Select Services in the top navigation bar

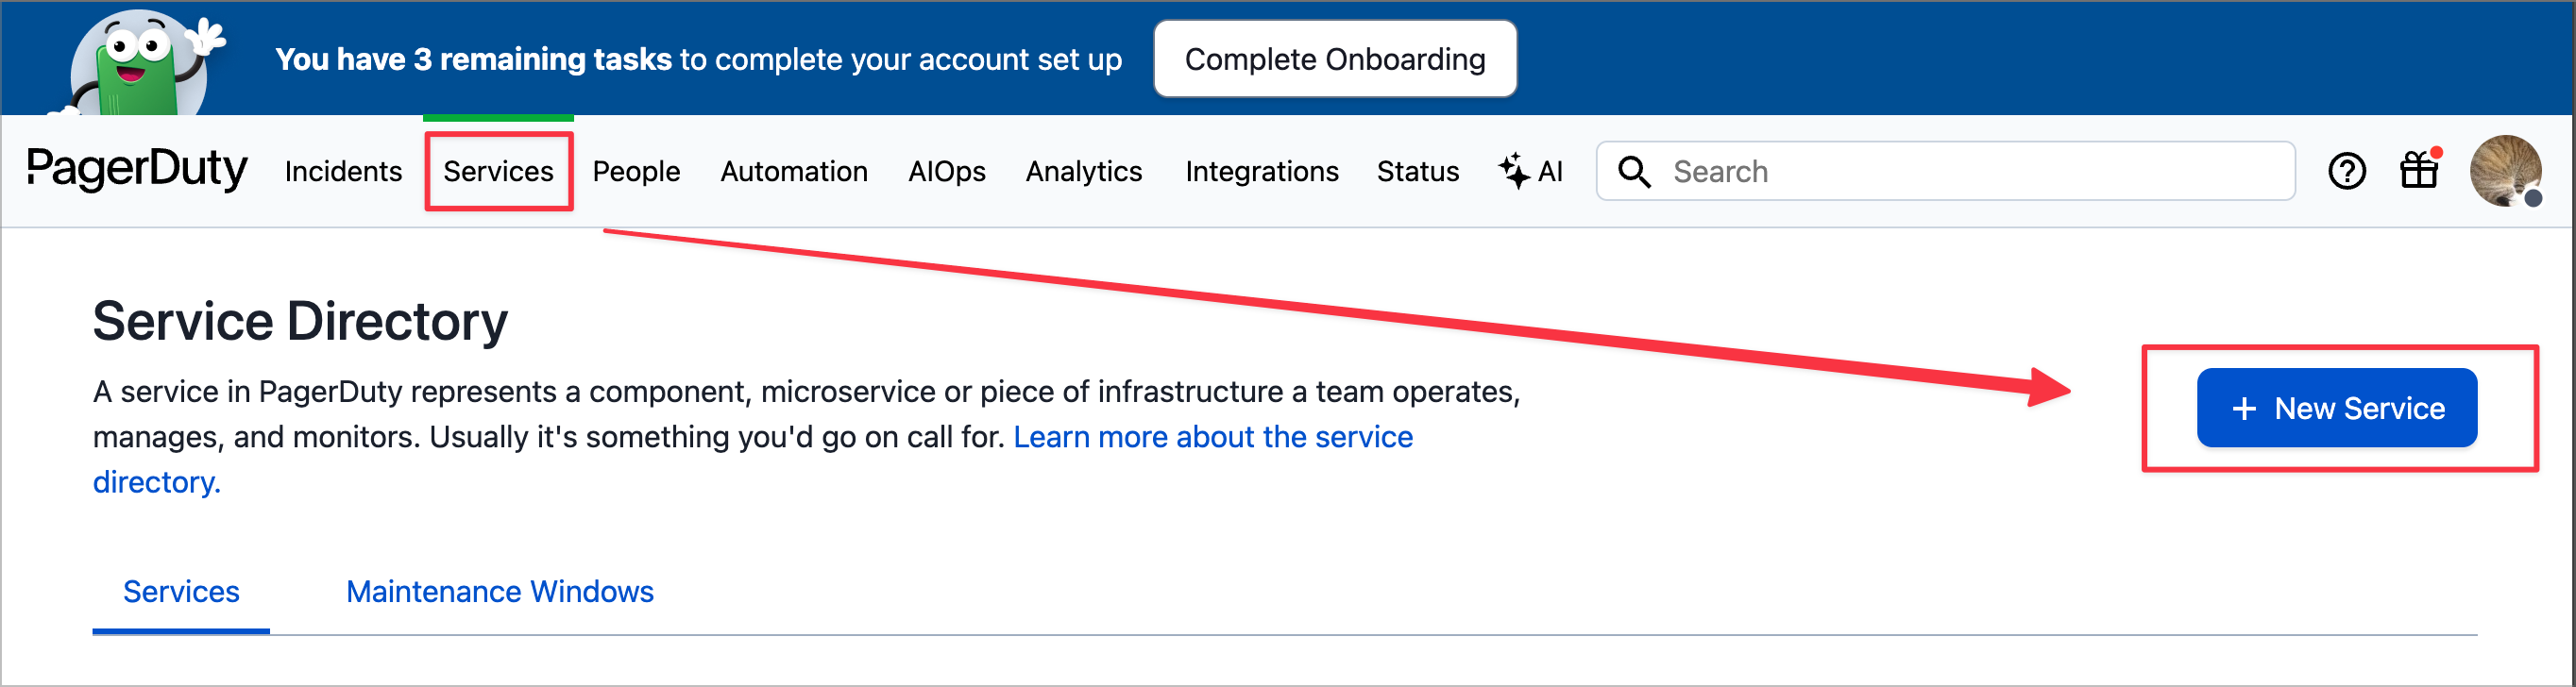pos(498,171)
